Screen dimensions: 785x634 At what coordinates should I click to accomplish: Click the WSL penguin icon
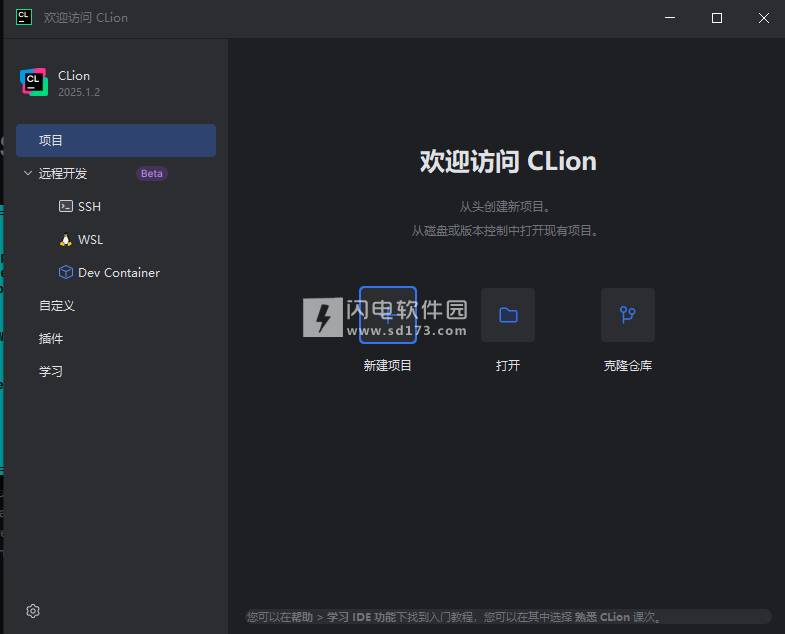pos(66,240)
